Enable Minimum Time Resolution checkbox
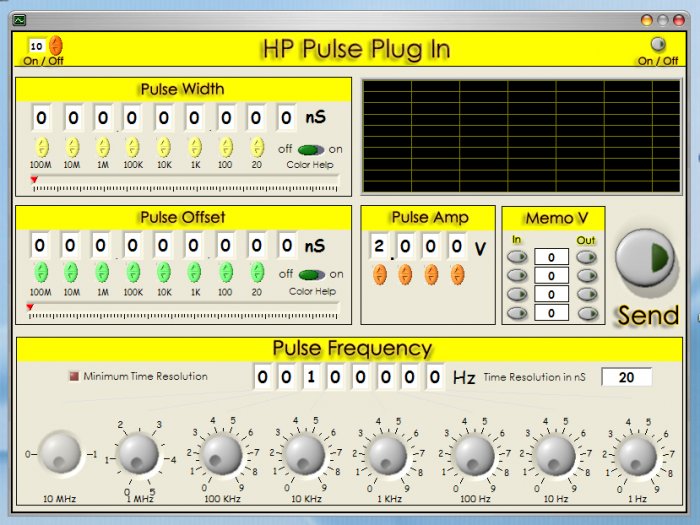This screenshot has height=525, width=700. 74,376
